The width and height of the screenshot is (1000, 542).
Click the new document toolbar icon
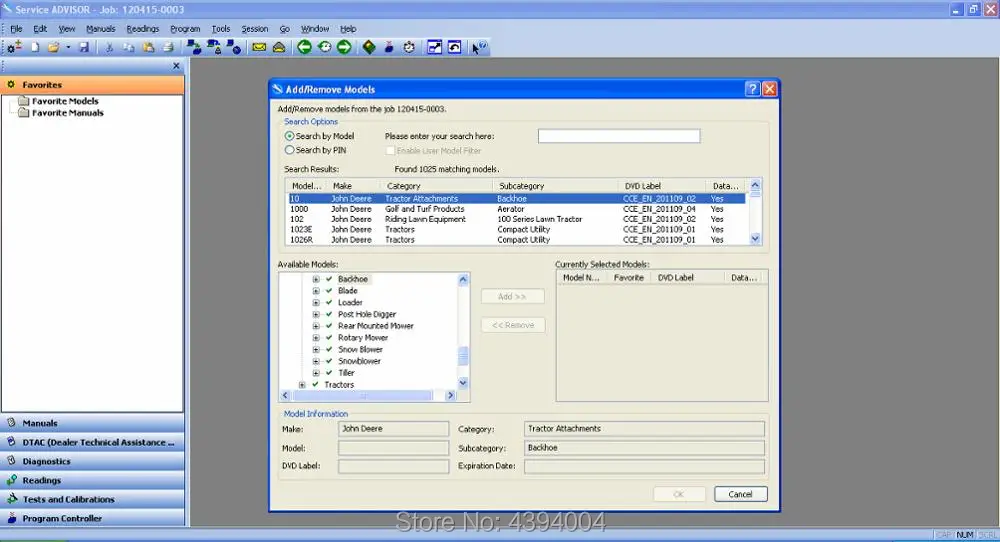[x=35, y=47]
